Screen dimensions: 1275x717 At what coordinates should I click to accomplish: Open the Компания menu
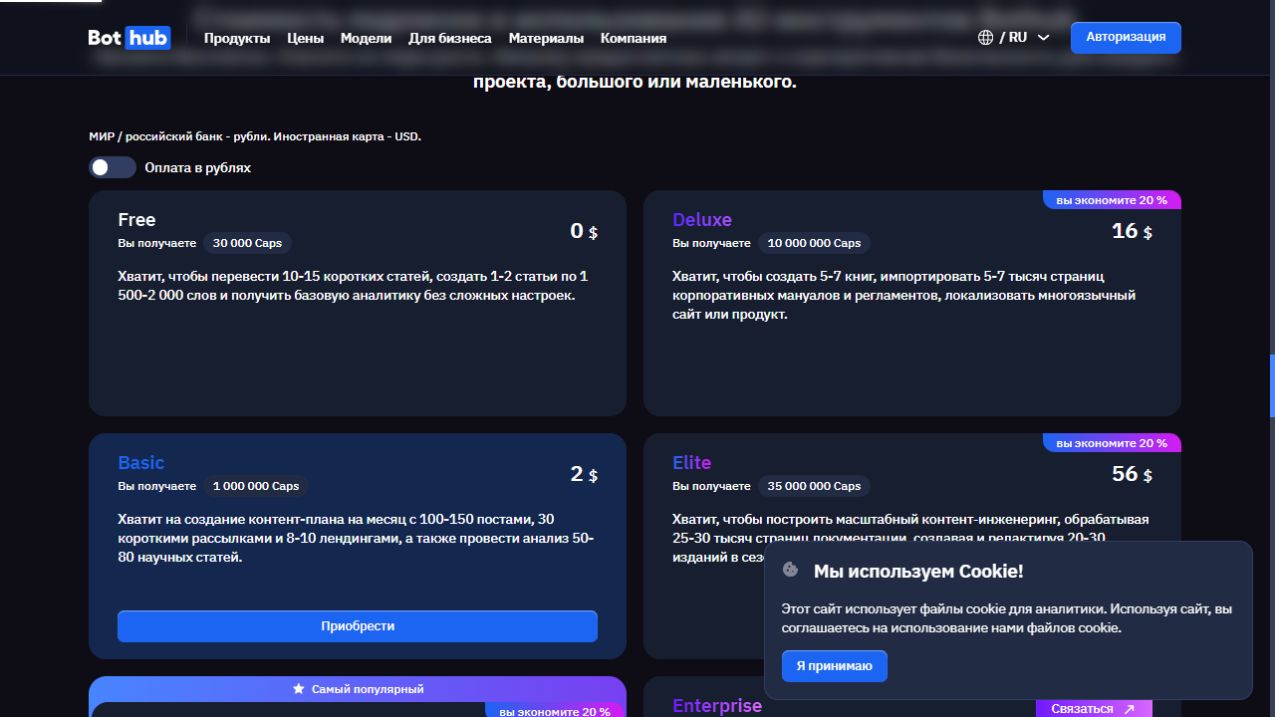(633, 38)
